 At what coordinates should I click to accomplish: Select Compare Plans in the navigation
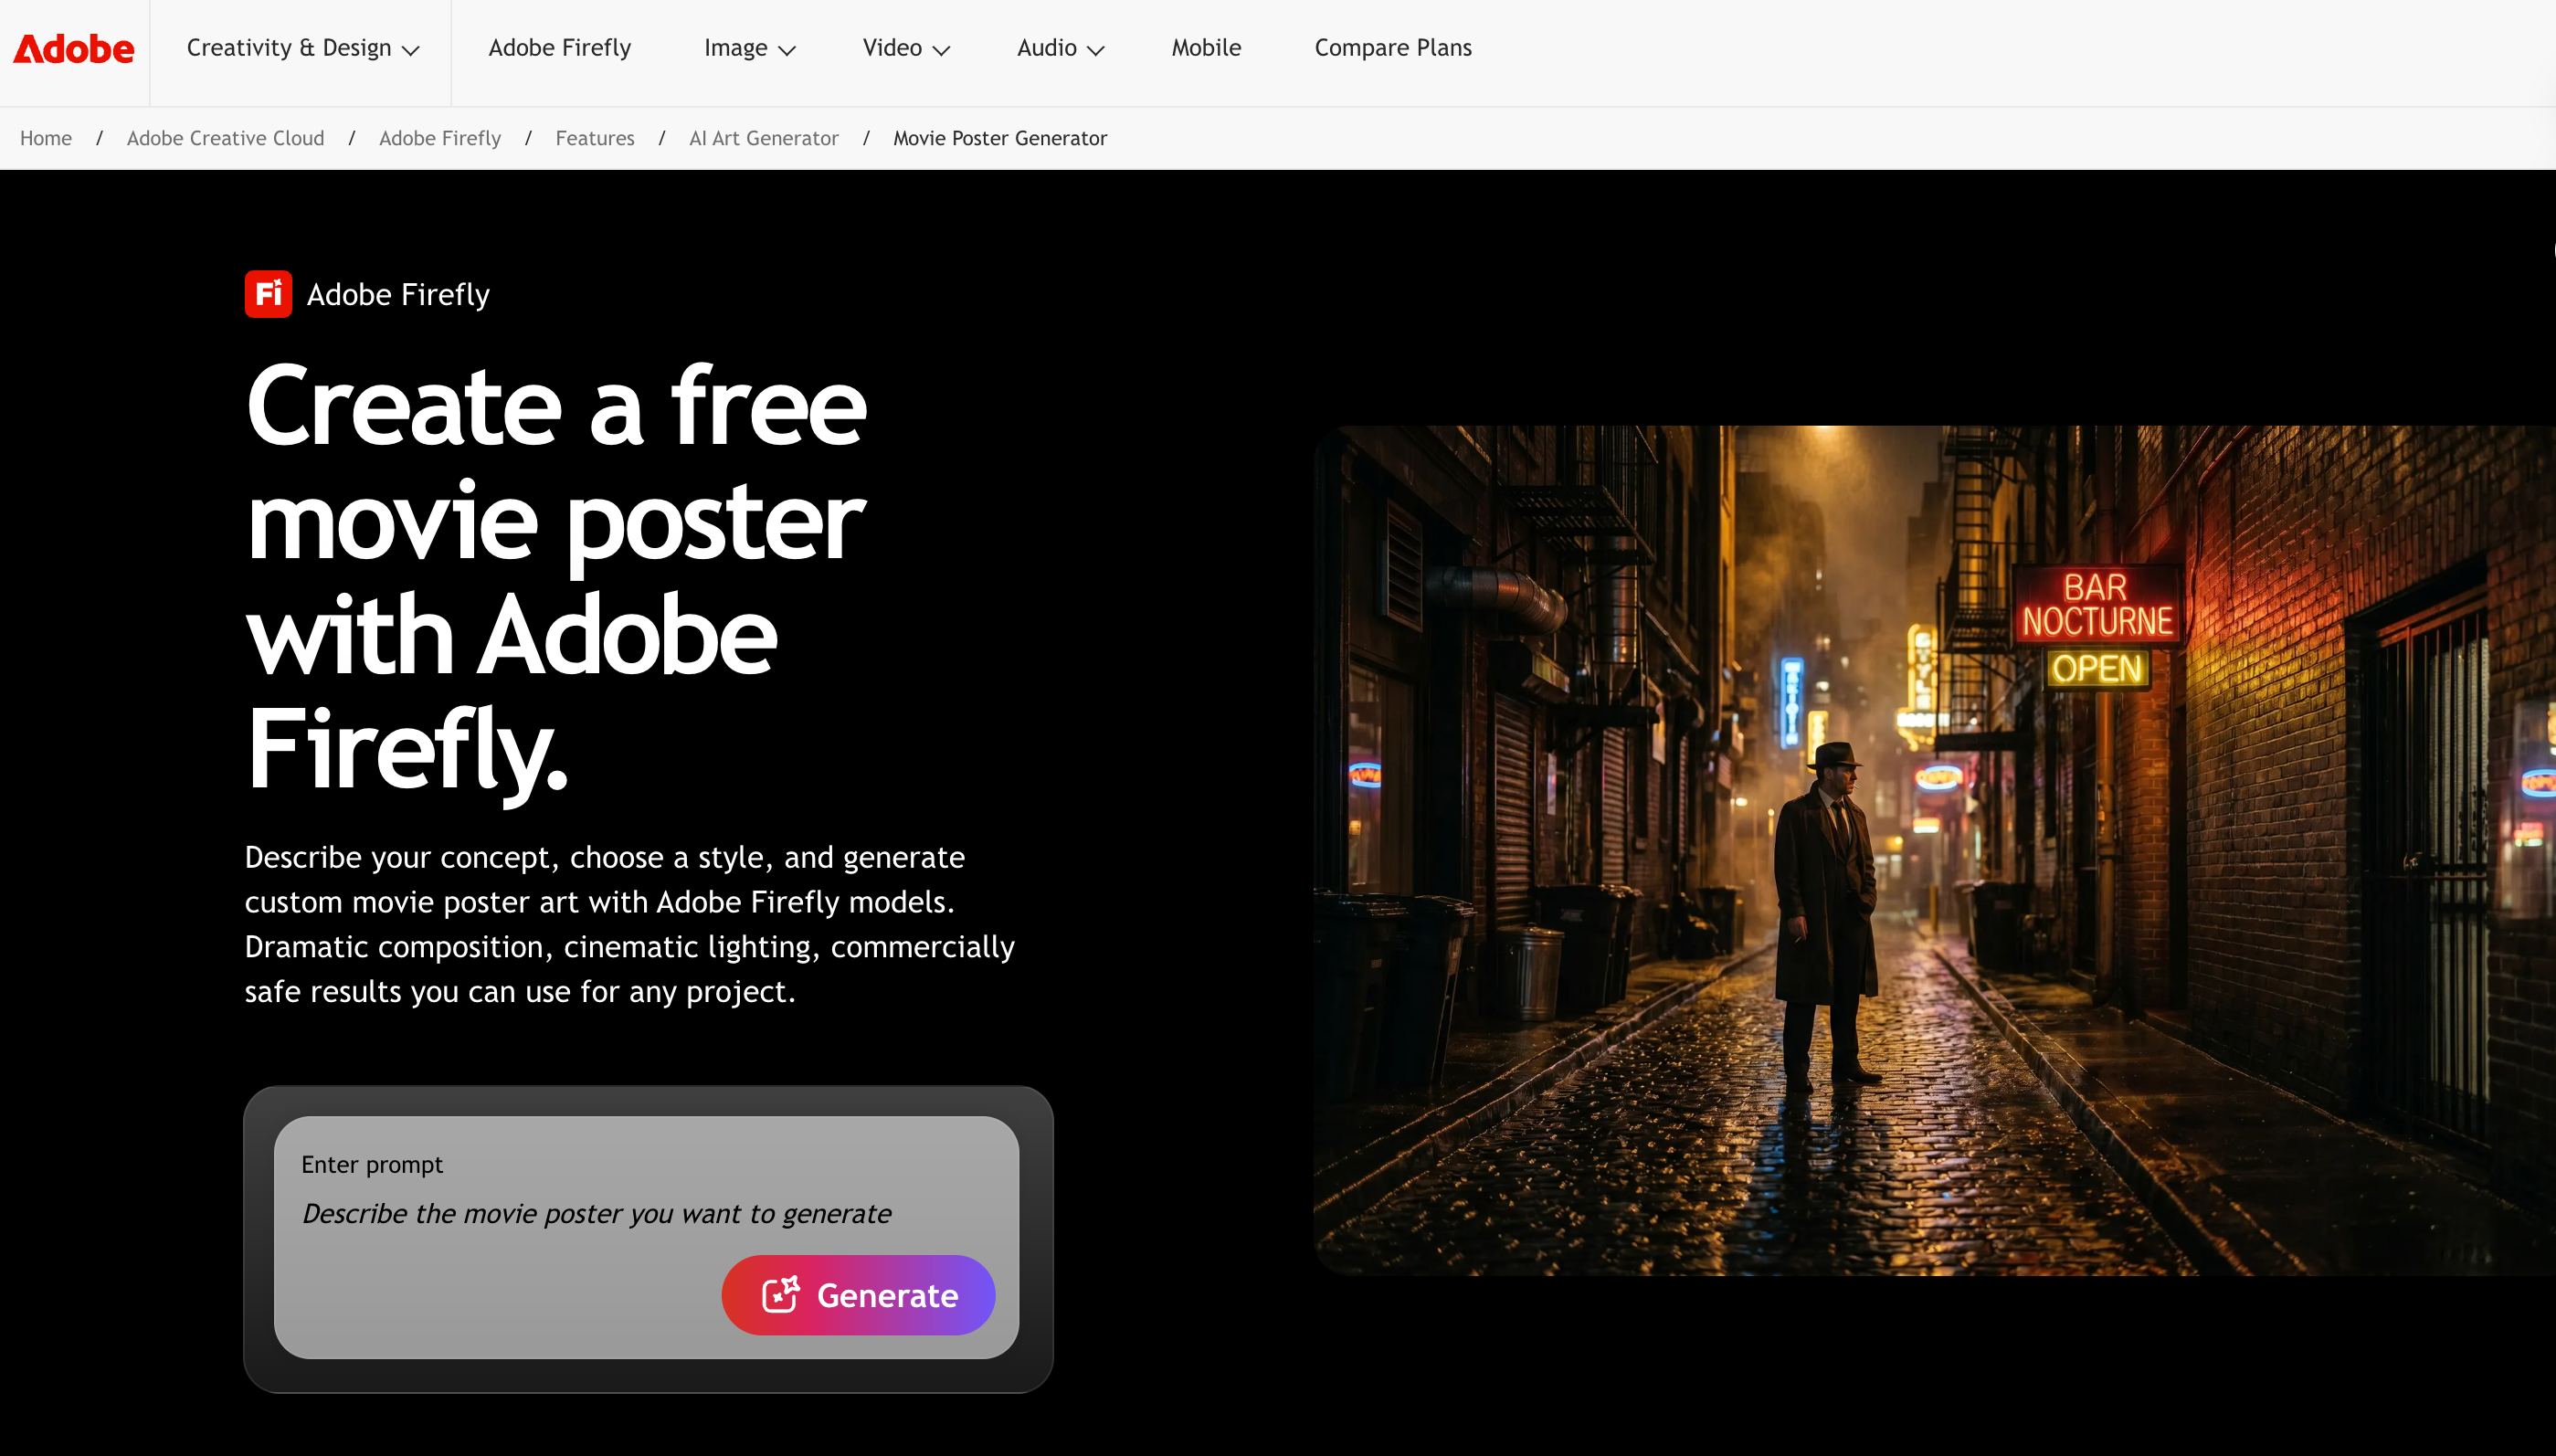[x=1393, y=48]
